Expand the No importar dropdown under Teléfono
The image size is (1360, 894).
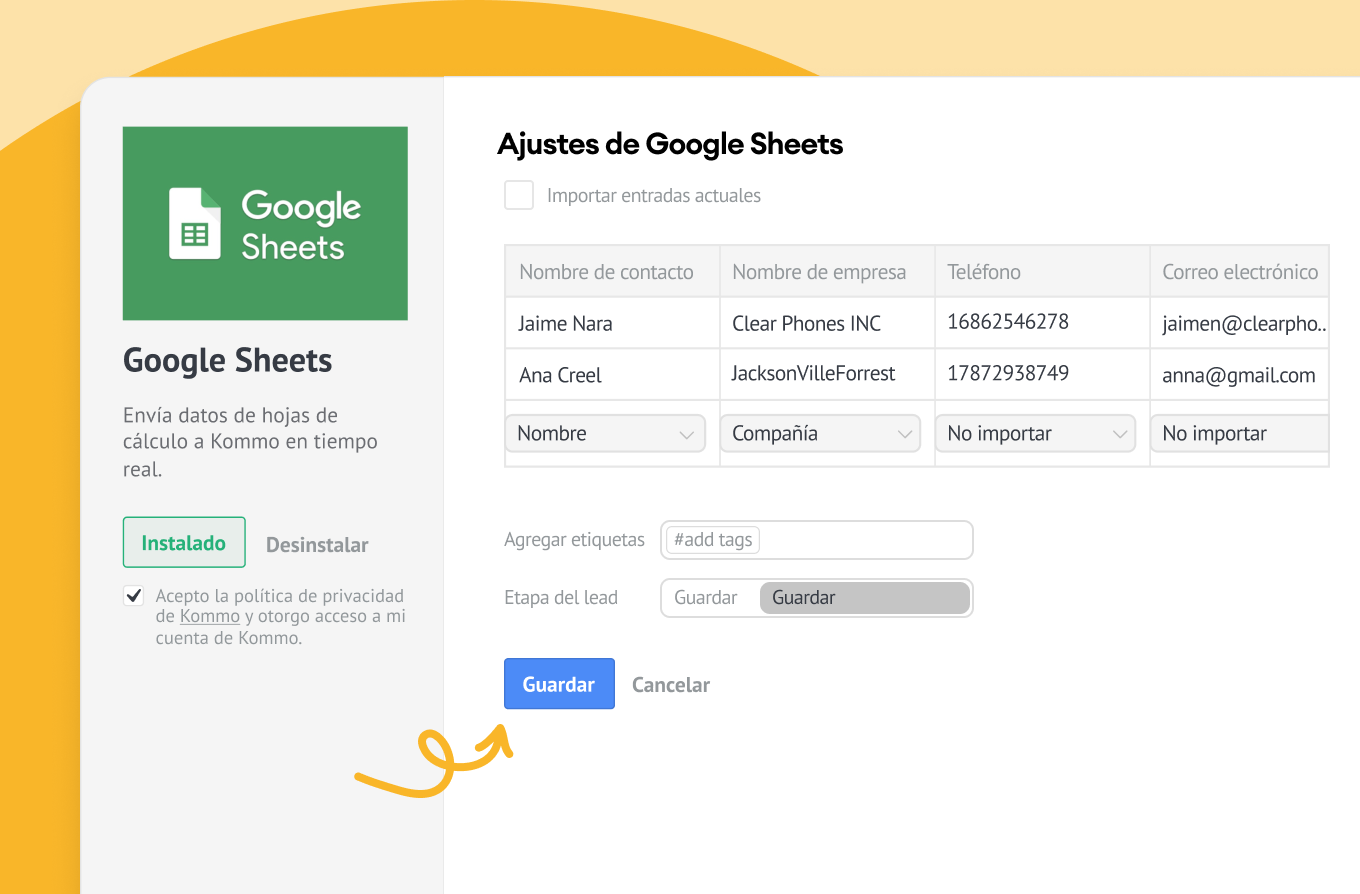(x=1035, y=434)
